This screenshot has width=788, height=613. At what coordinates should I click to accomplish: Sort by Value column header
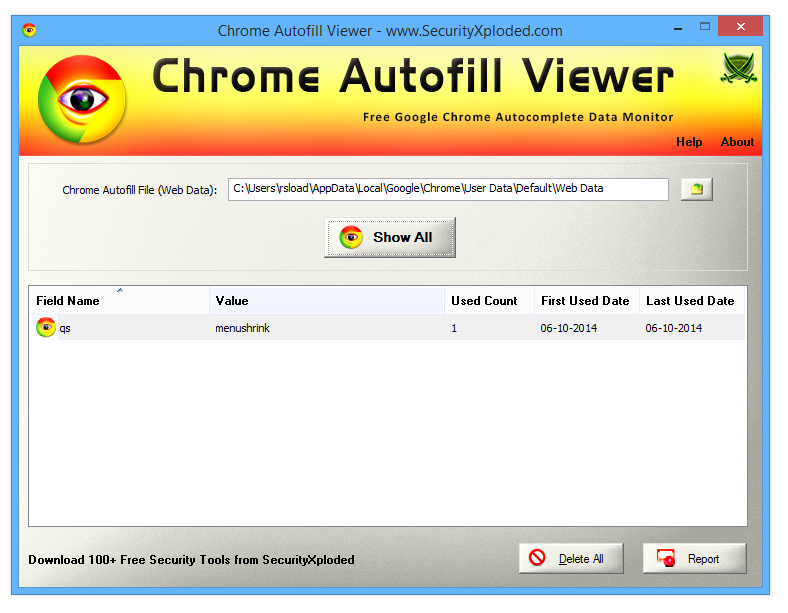click(x=327, y=300)
